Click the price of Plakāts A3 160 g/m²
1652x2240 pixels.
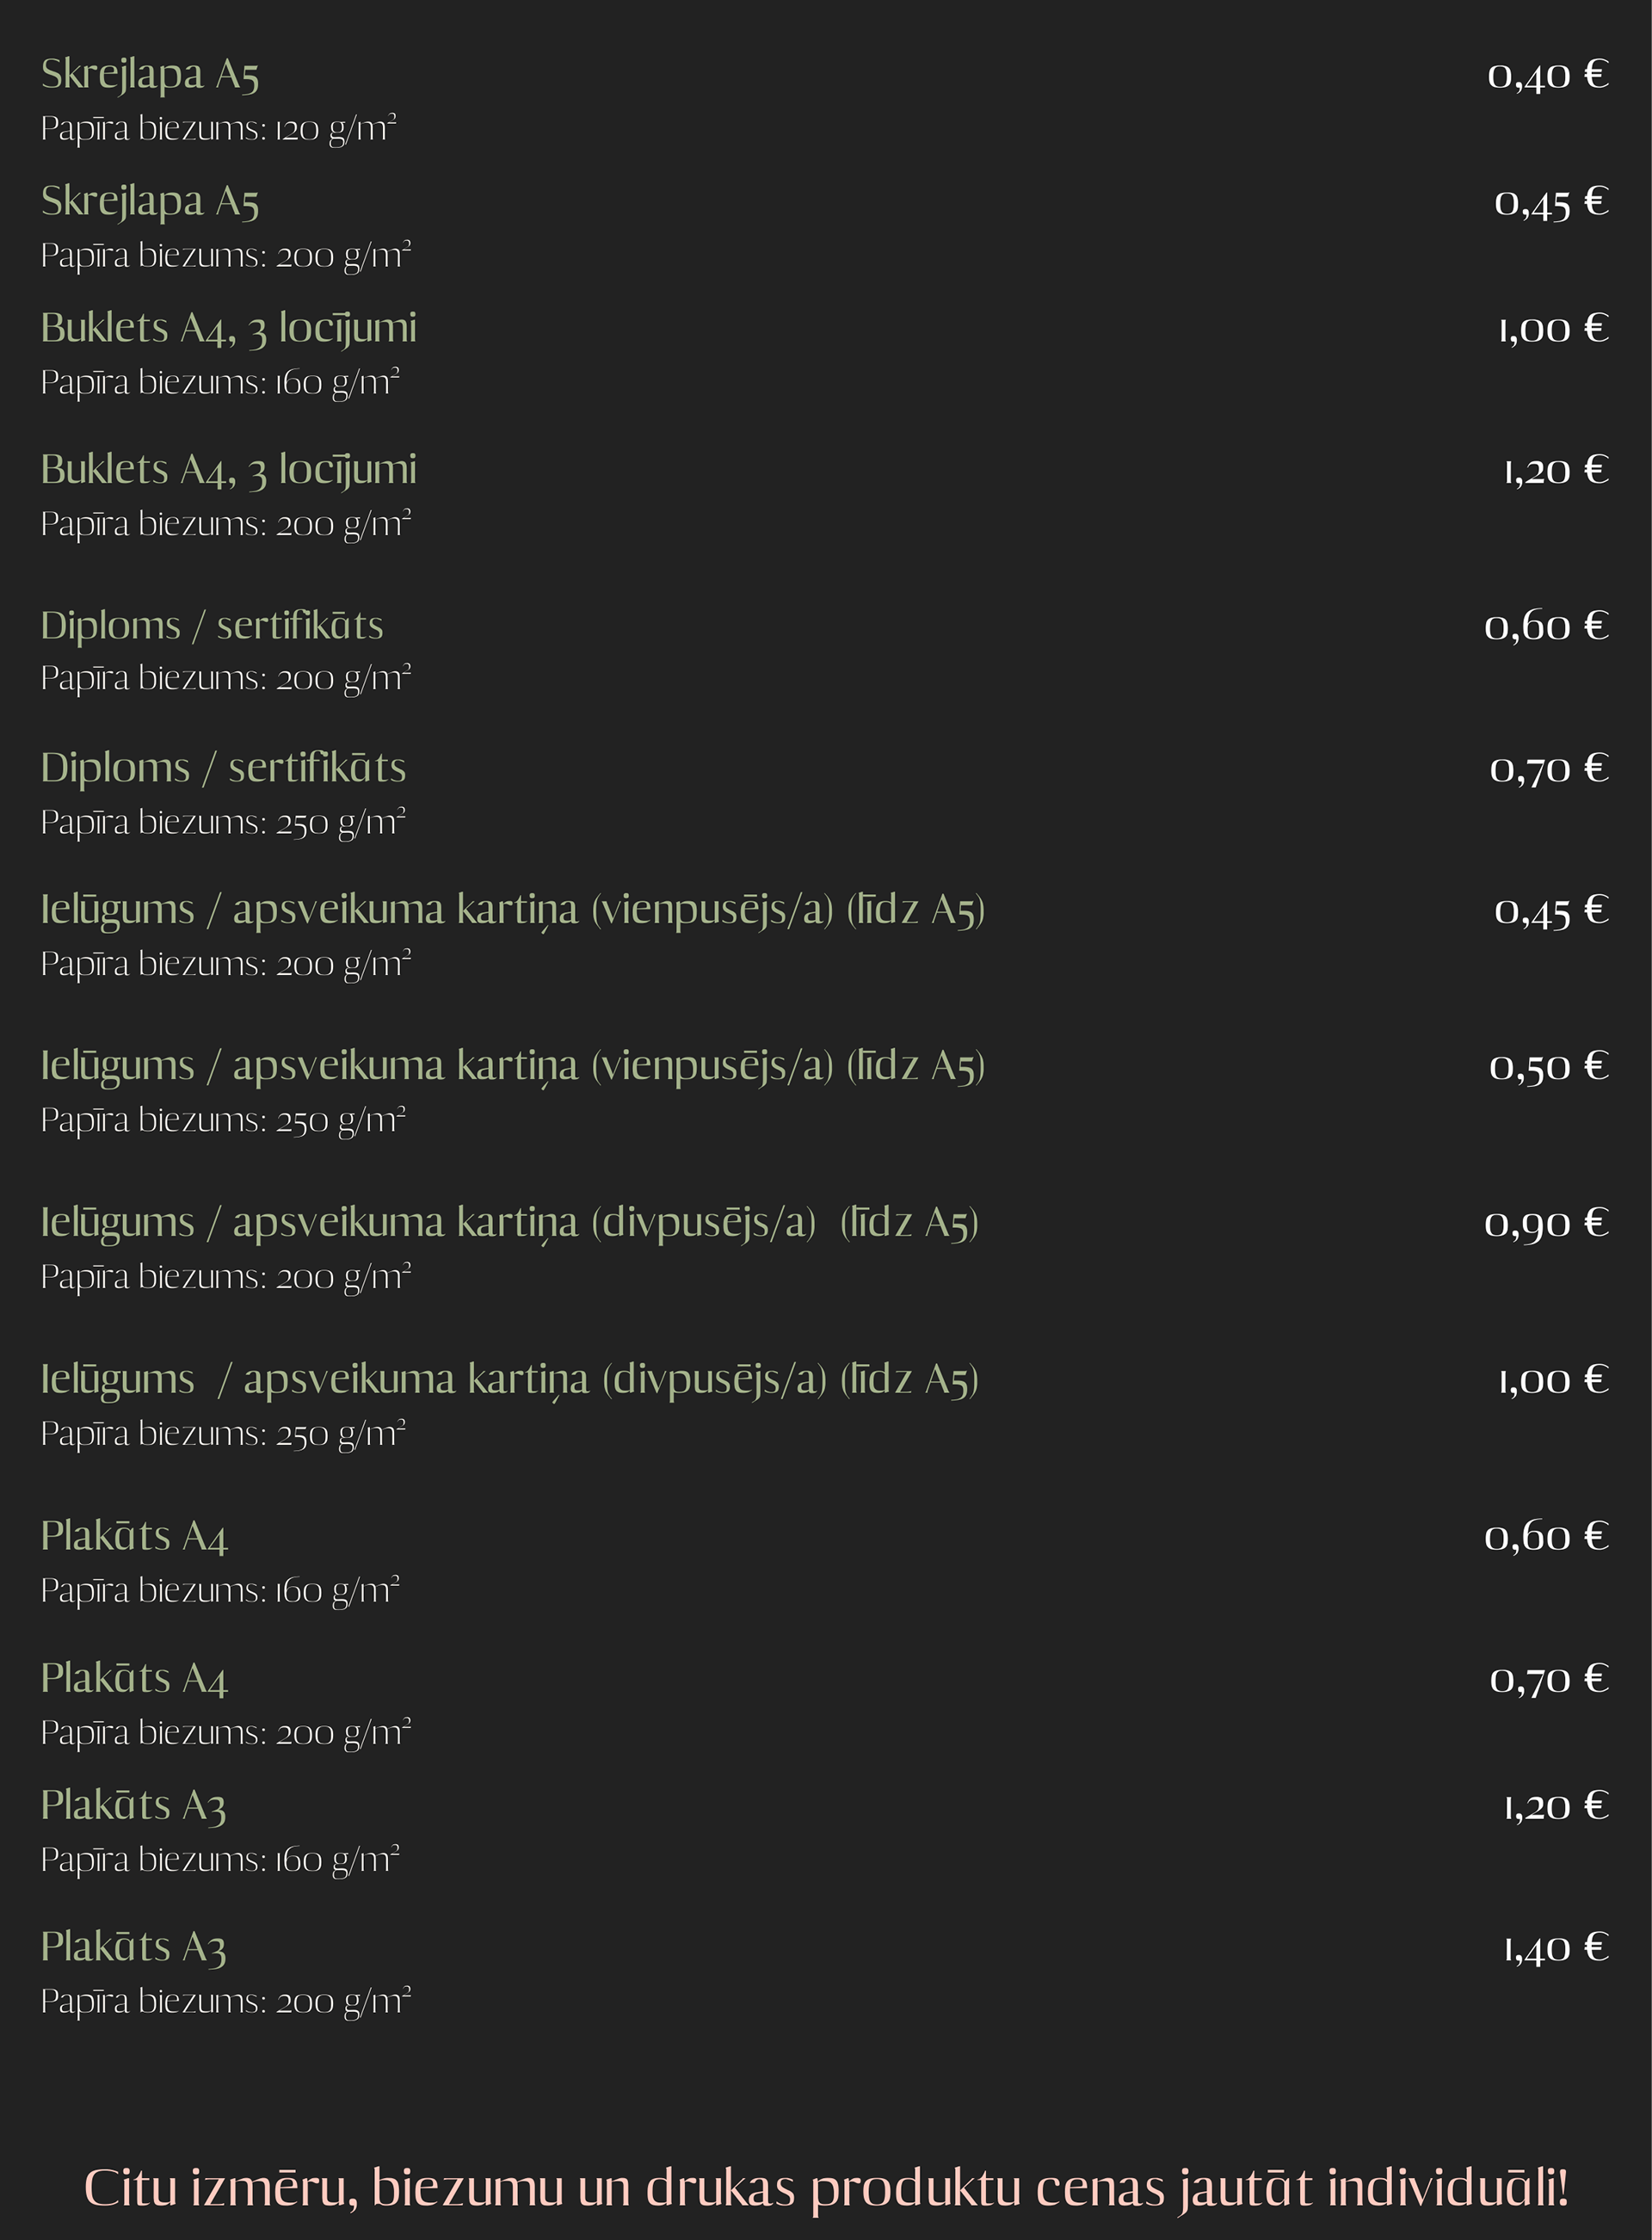[x=1556, y=1806]
